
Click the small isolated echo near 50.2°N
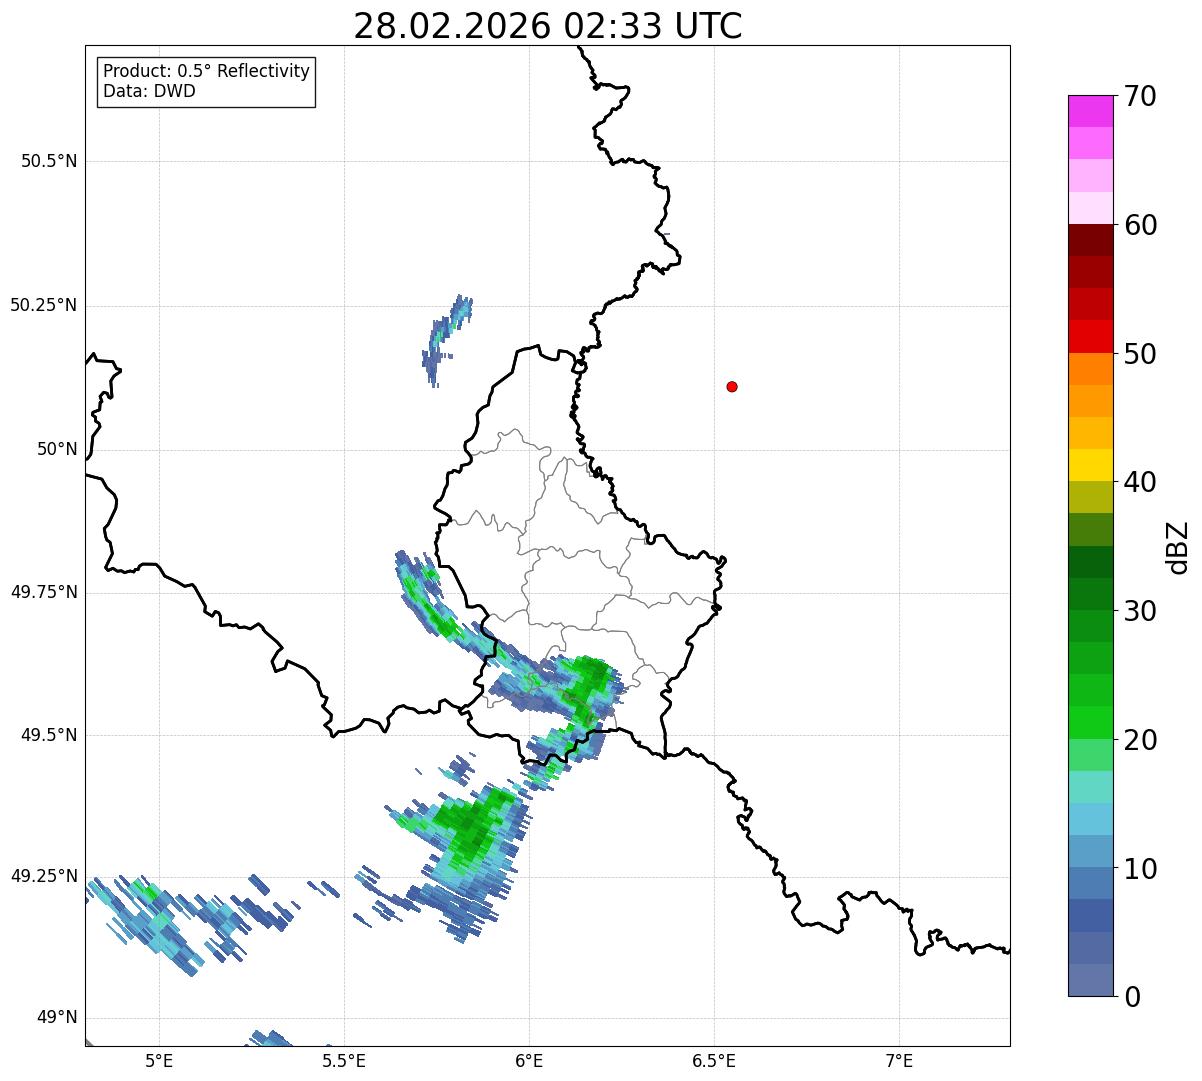[445, 340]
